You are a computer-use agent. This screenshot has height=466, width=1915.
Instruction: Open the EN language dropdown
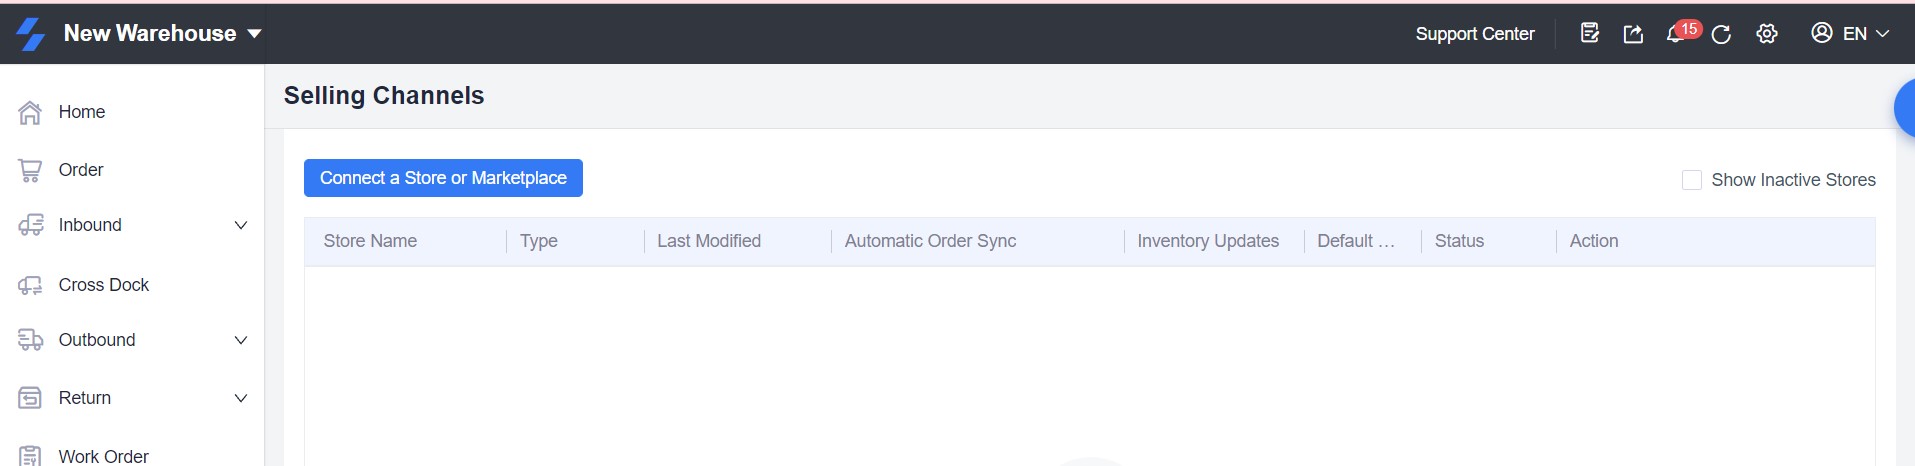pos(1866,33)
